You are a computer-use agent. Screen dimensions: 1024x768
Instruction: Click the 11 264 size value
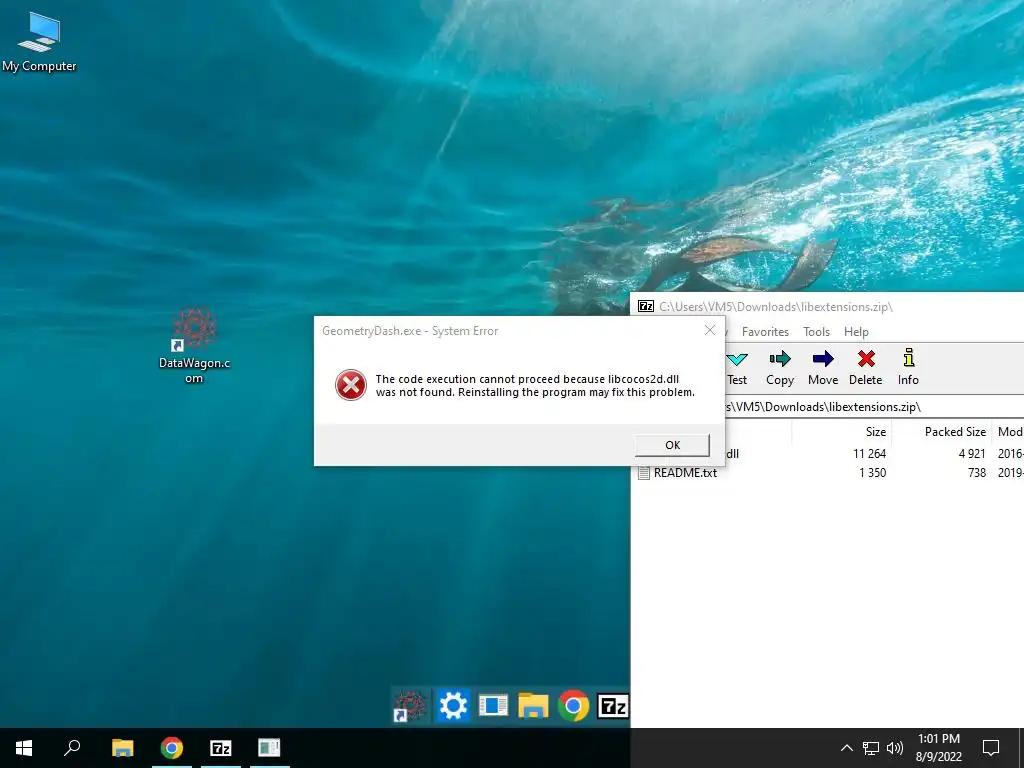(x=869, y=453)
